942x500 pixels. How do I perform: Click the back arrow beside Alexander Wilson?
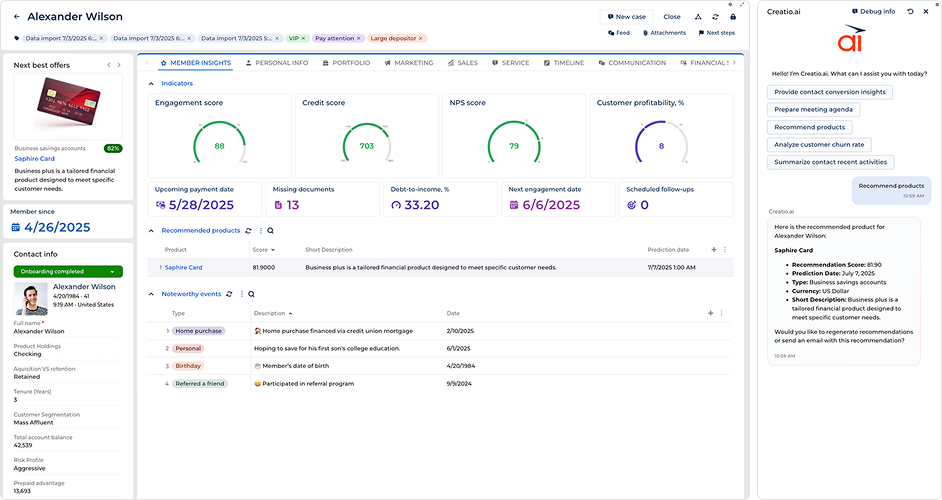pyautogui.click(x=16, y=17)
